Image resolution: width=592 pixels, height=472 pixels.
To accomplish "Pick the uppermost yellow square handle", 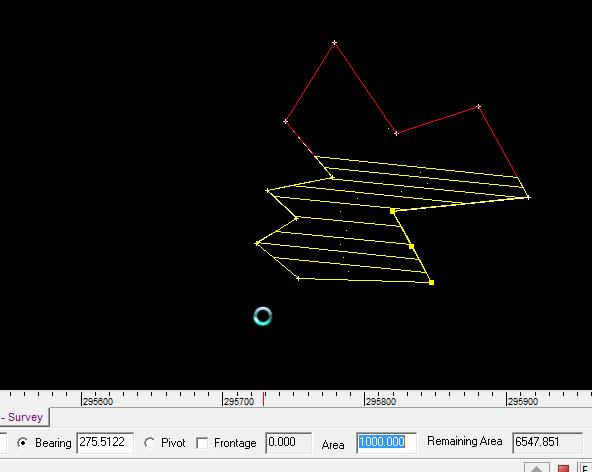I will [x=393, y=211].
